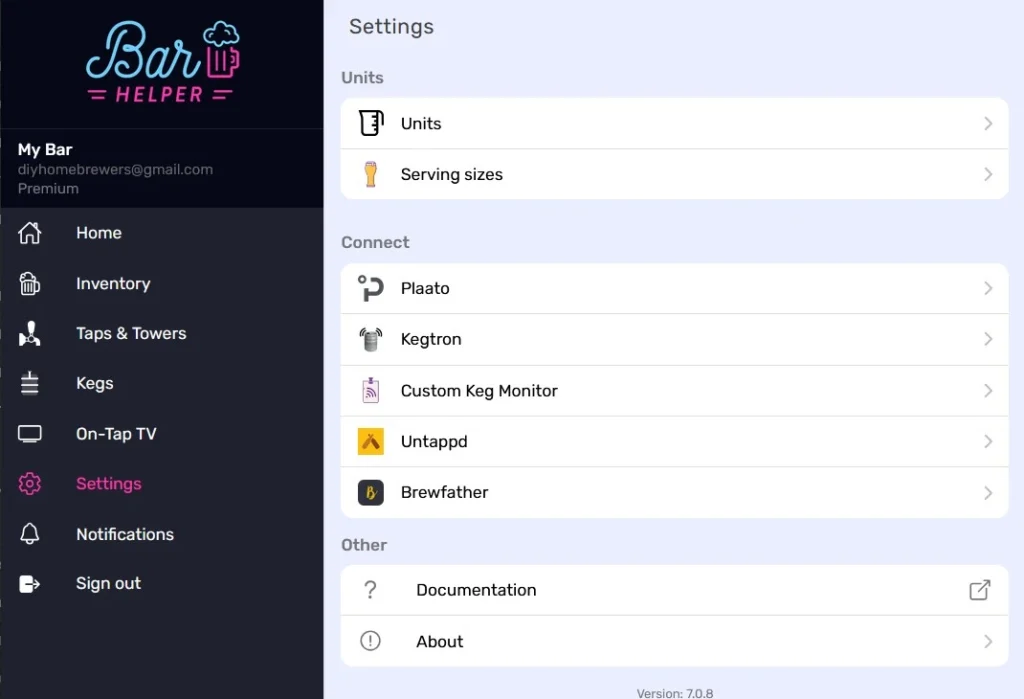Click the Bar Helper logo

click(162, 64)
